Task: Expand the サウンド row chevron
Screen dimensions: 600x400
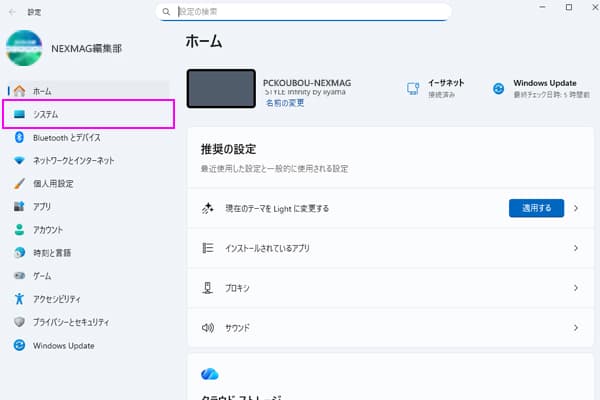Action: coord(576,328)
